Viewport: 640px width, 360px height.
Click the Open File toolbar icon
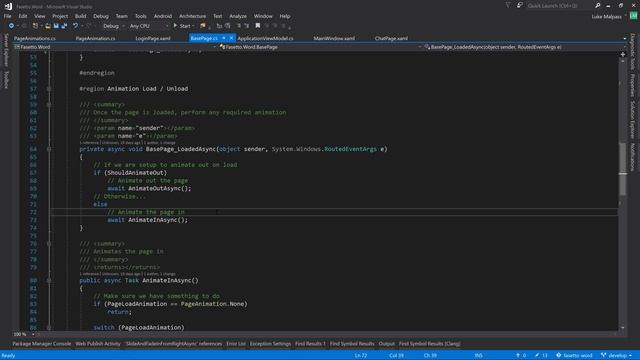[x=48, y=26]
